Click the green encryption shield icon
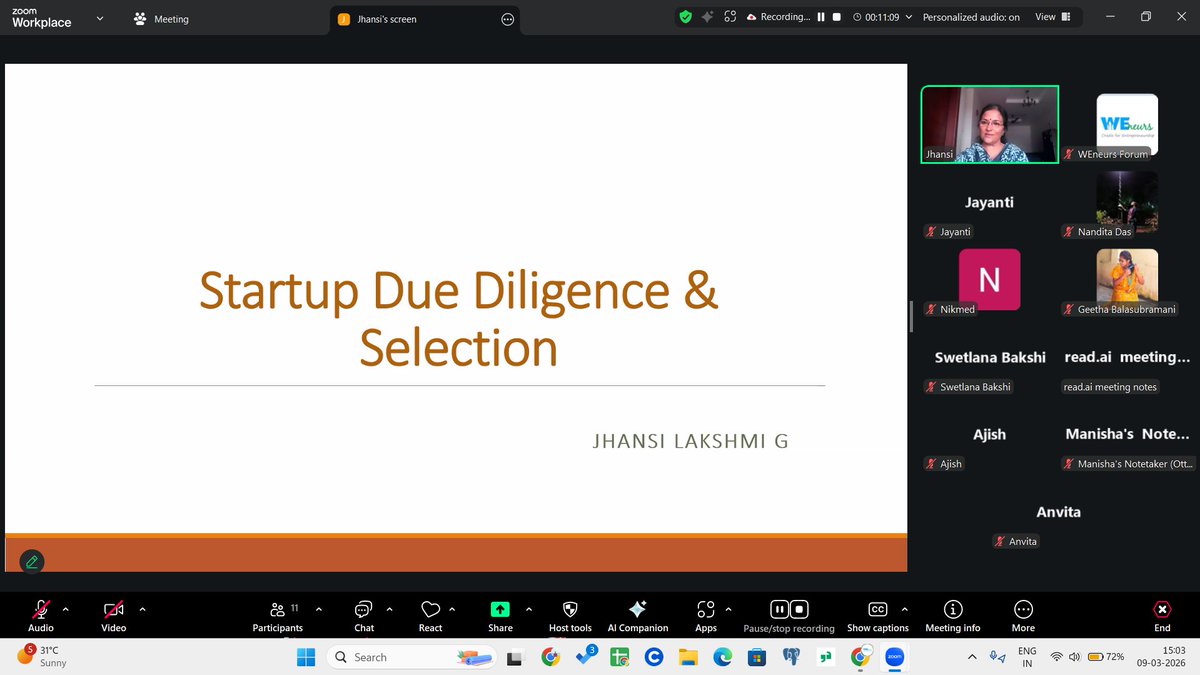Viewport: 1200px width, 675px height. click(685, 17)
